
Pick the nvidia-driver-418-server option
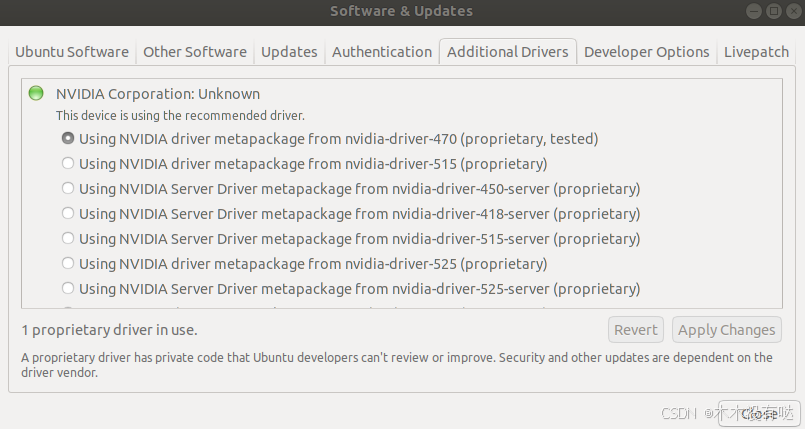click(x=68, y=213)
